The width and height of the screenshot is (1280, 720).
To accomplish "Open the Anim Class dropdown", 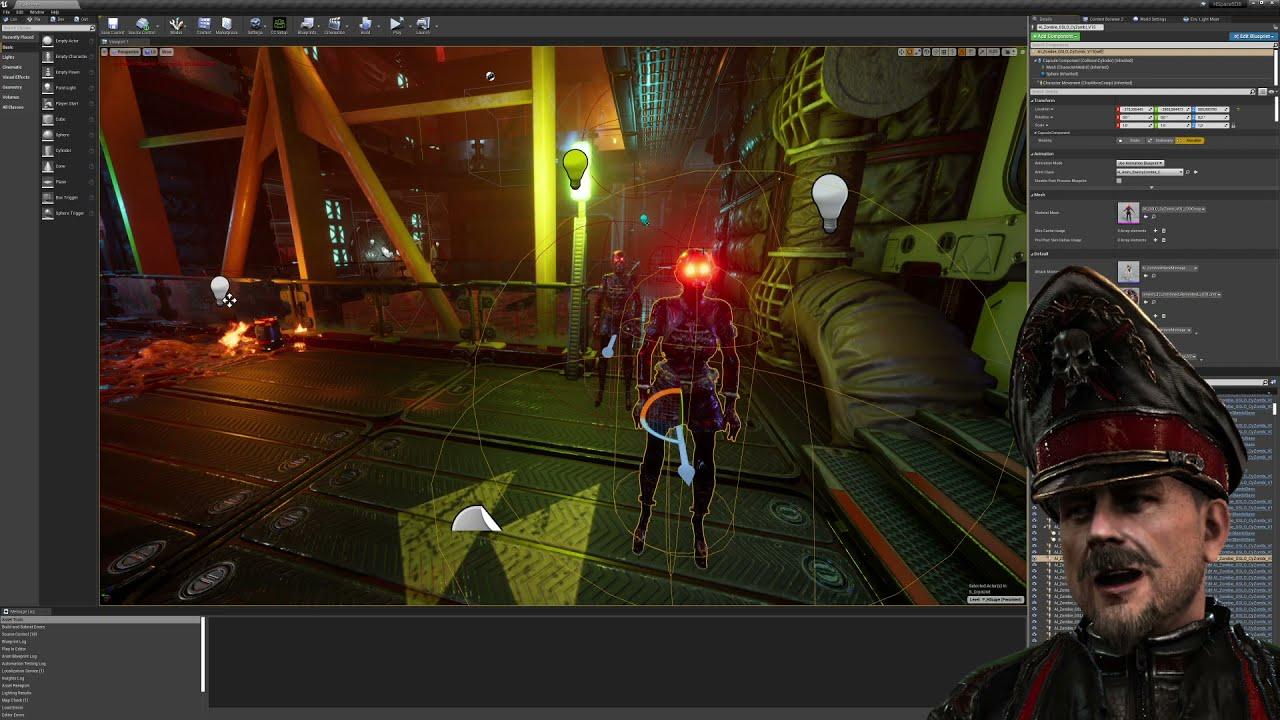I will tap(1150, 172).
